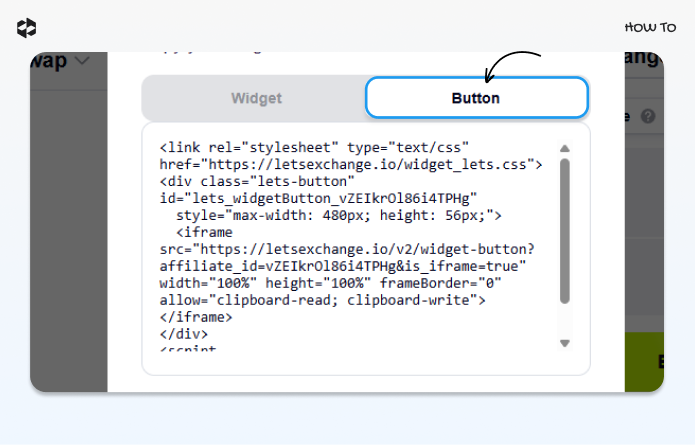Click the partially visible Swap menu label
Screen dimensions: 695x445
tap(49, 61)
